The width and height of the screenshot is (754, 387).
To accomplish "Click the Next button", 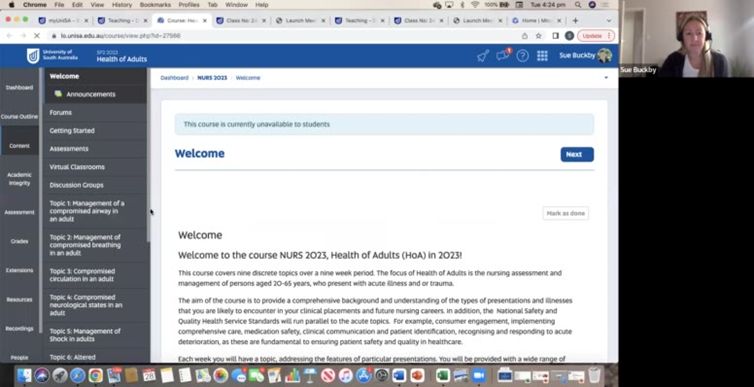I will pyautogui.click(x=577, y=154).
